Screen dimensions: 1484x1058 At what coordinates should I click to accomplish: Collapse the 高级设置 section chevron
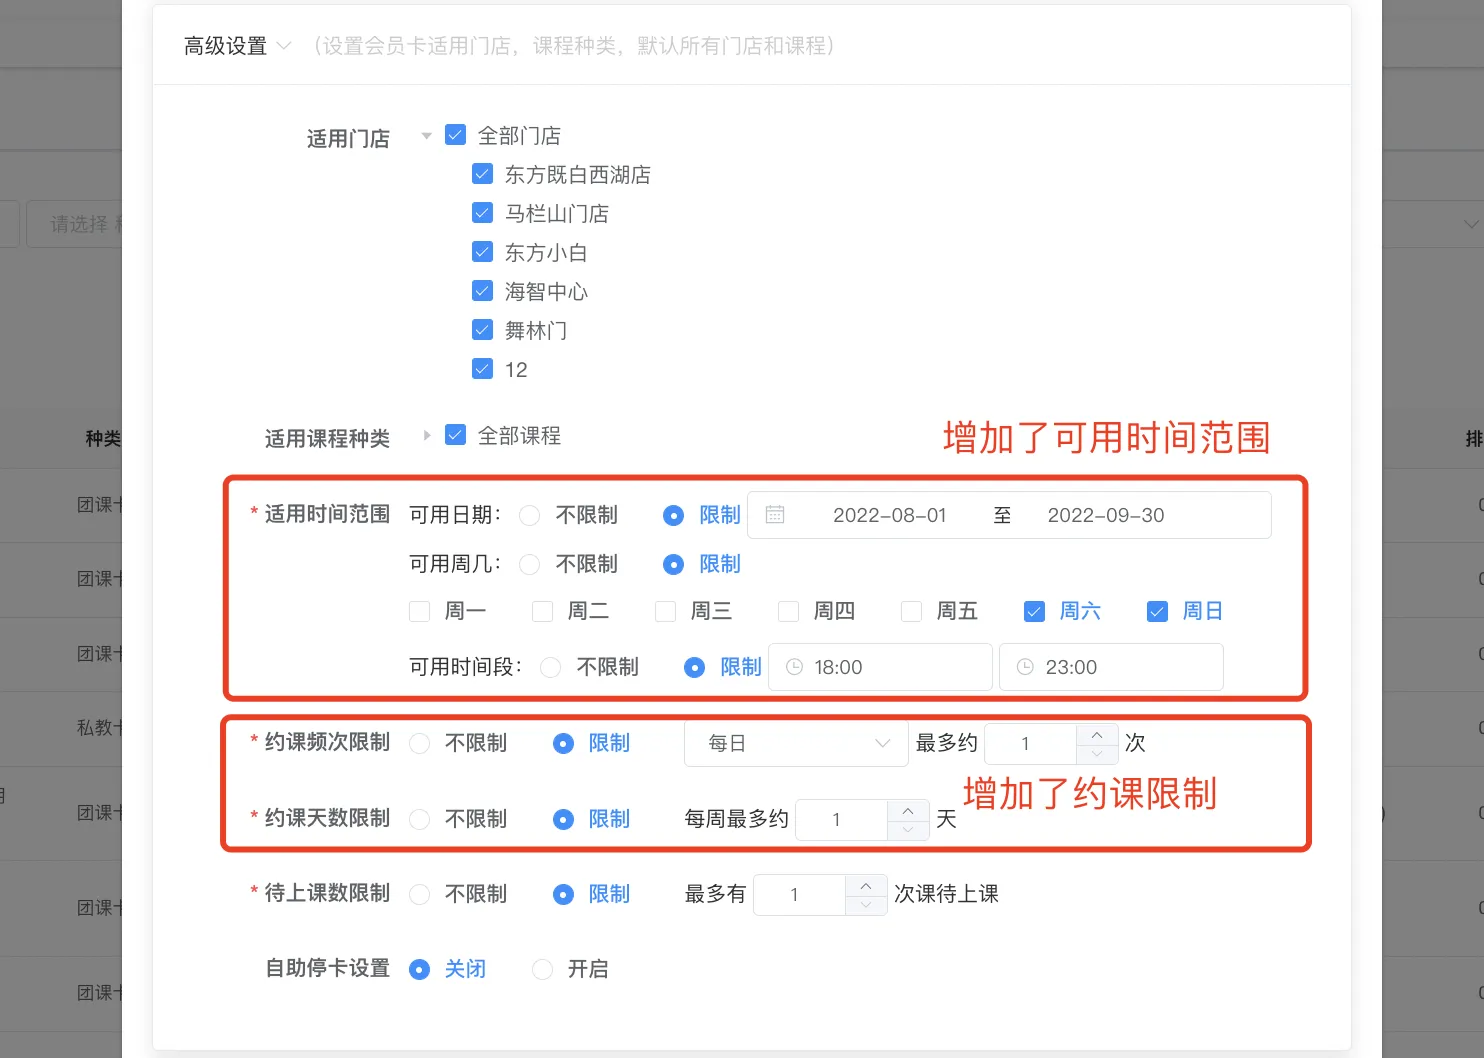coord(284,46)
